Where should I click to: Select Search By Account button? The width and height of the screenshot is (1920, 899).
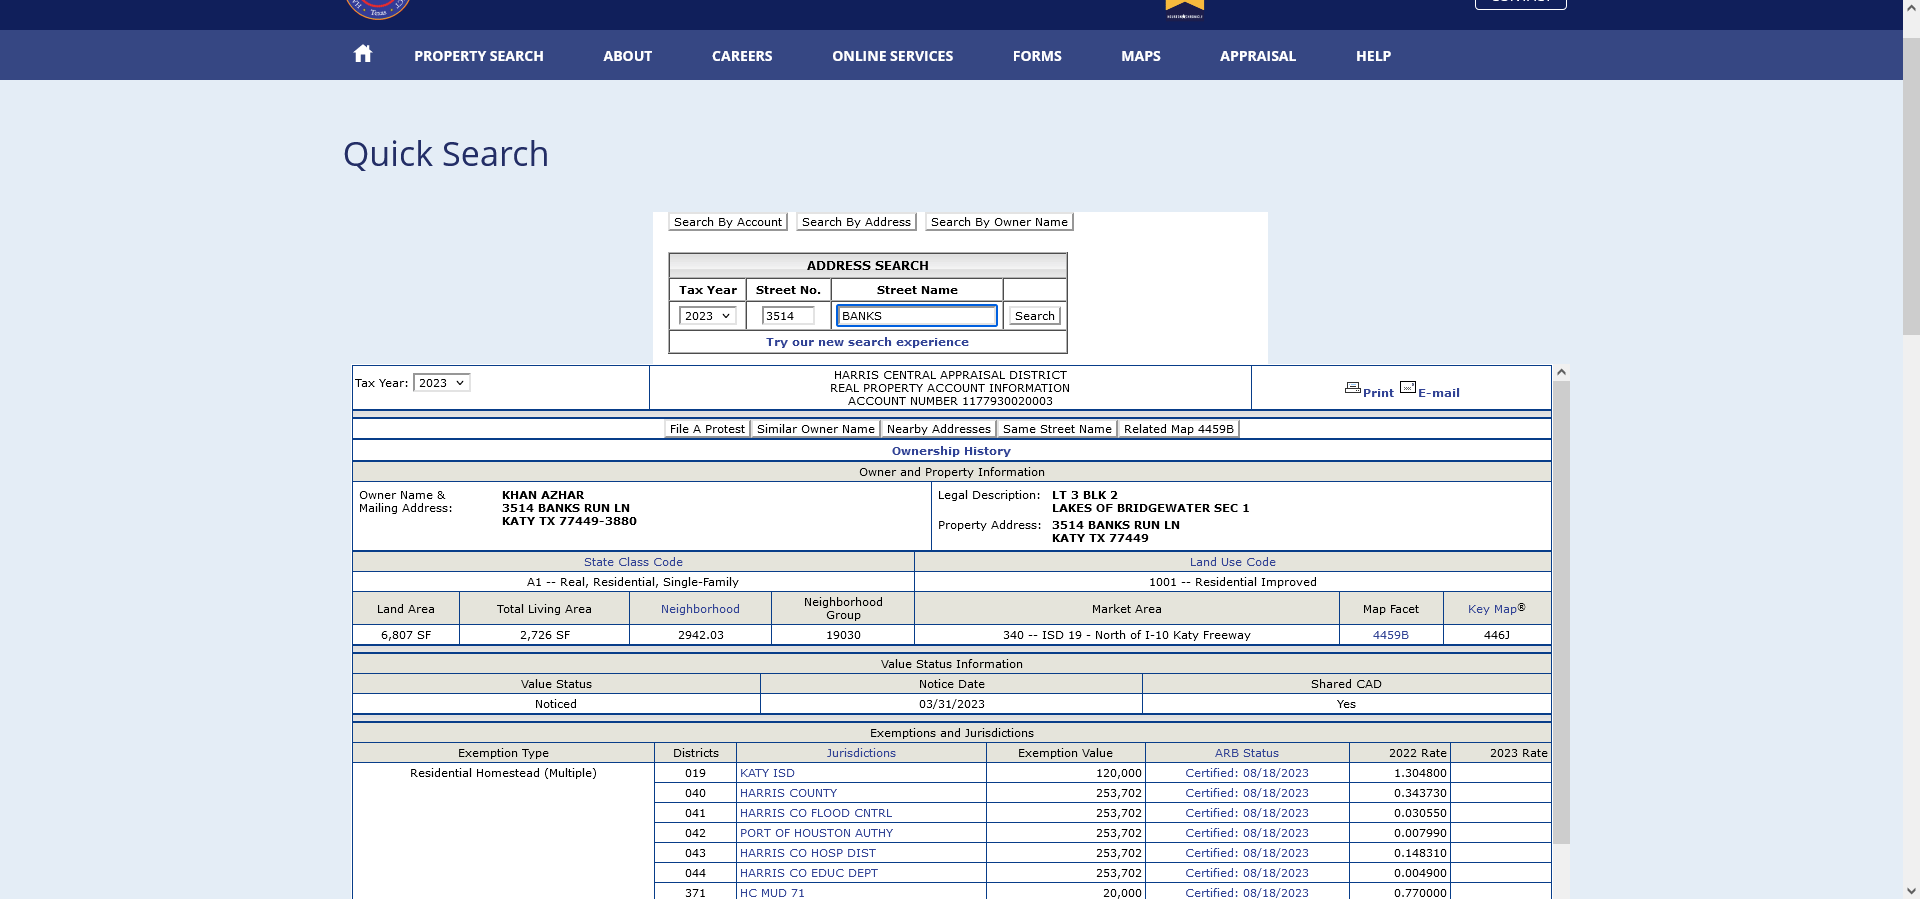pyautogui.click(x=728, y=222)
